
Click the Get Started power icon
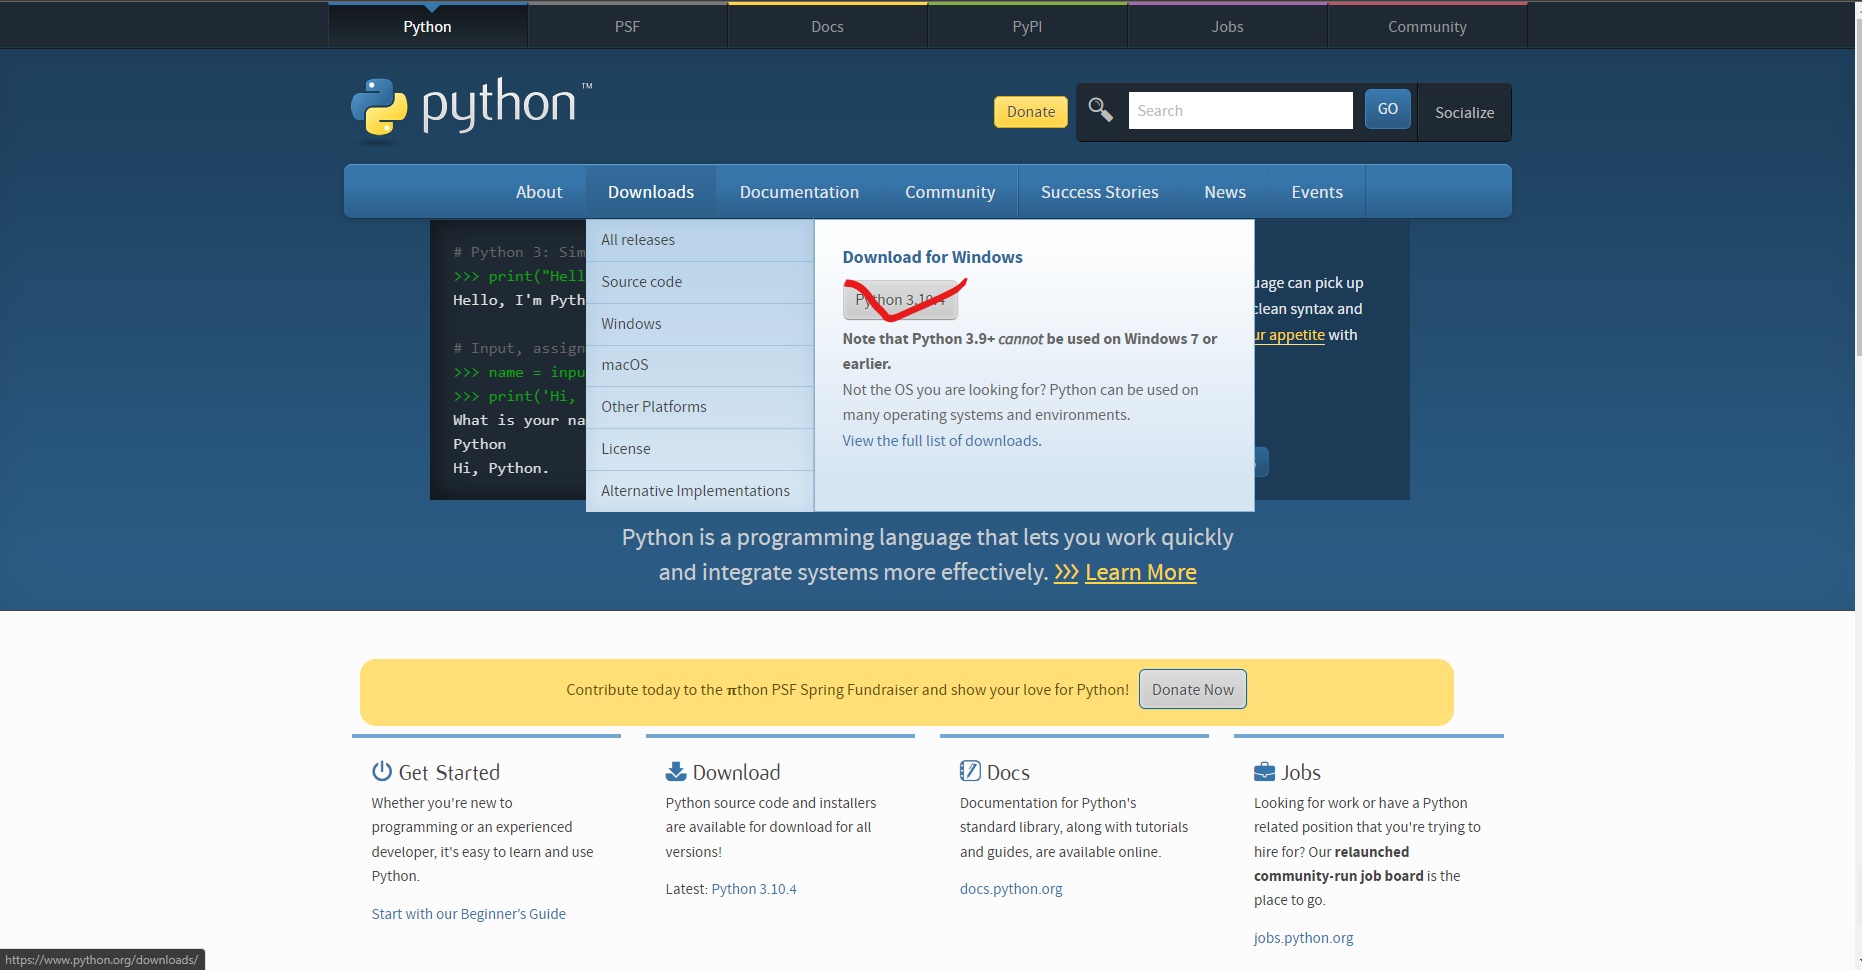[x=382, y=771]
